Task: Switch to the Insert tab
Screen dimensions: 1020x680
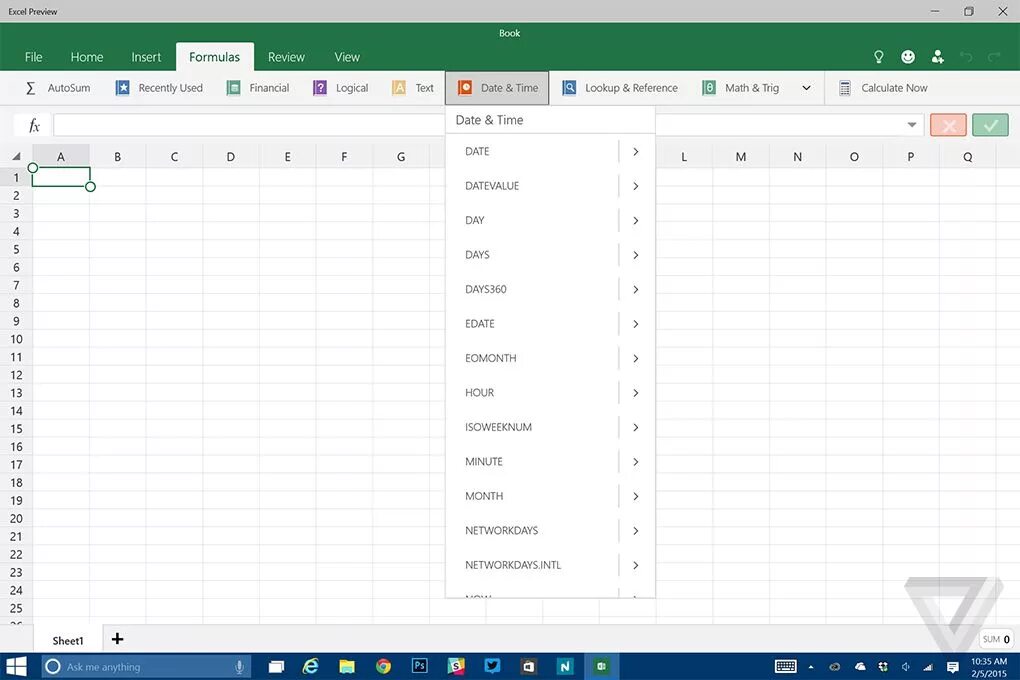Action: (x=146, y=57)
